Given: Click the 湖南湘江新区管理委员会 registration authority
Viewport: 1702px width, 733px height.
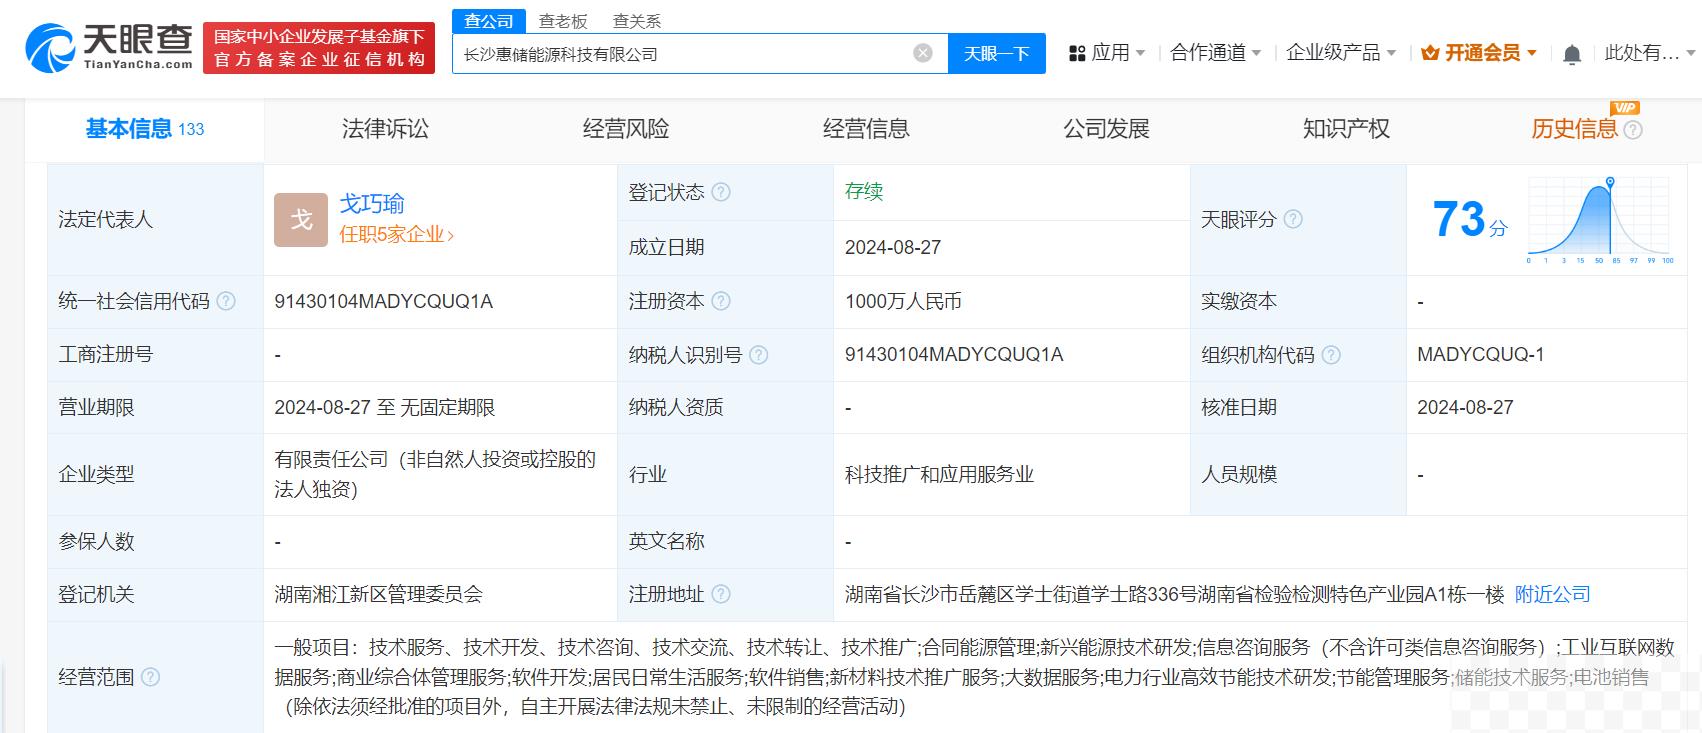Looking at the screenshot, I should tap(379, 594).
